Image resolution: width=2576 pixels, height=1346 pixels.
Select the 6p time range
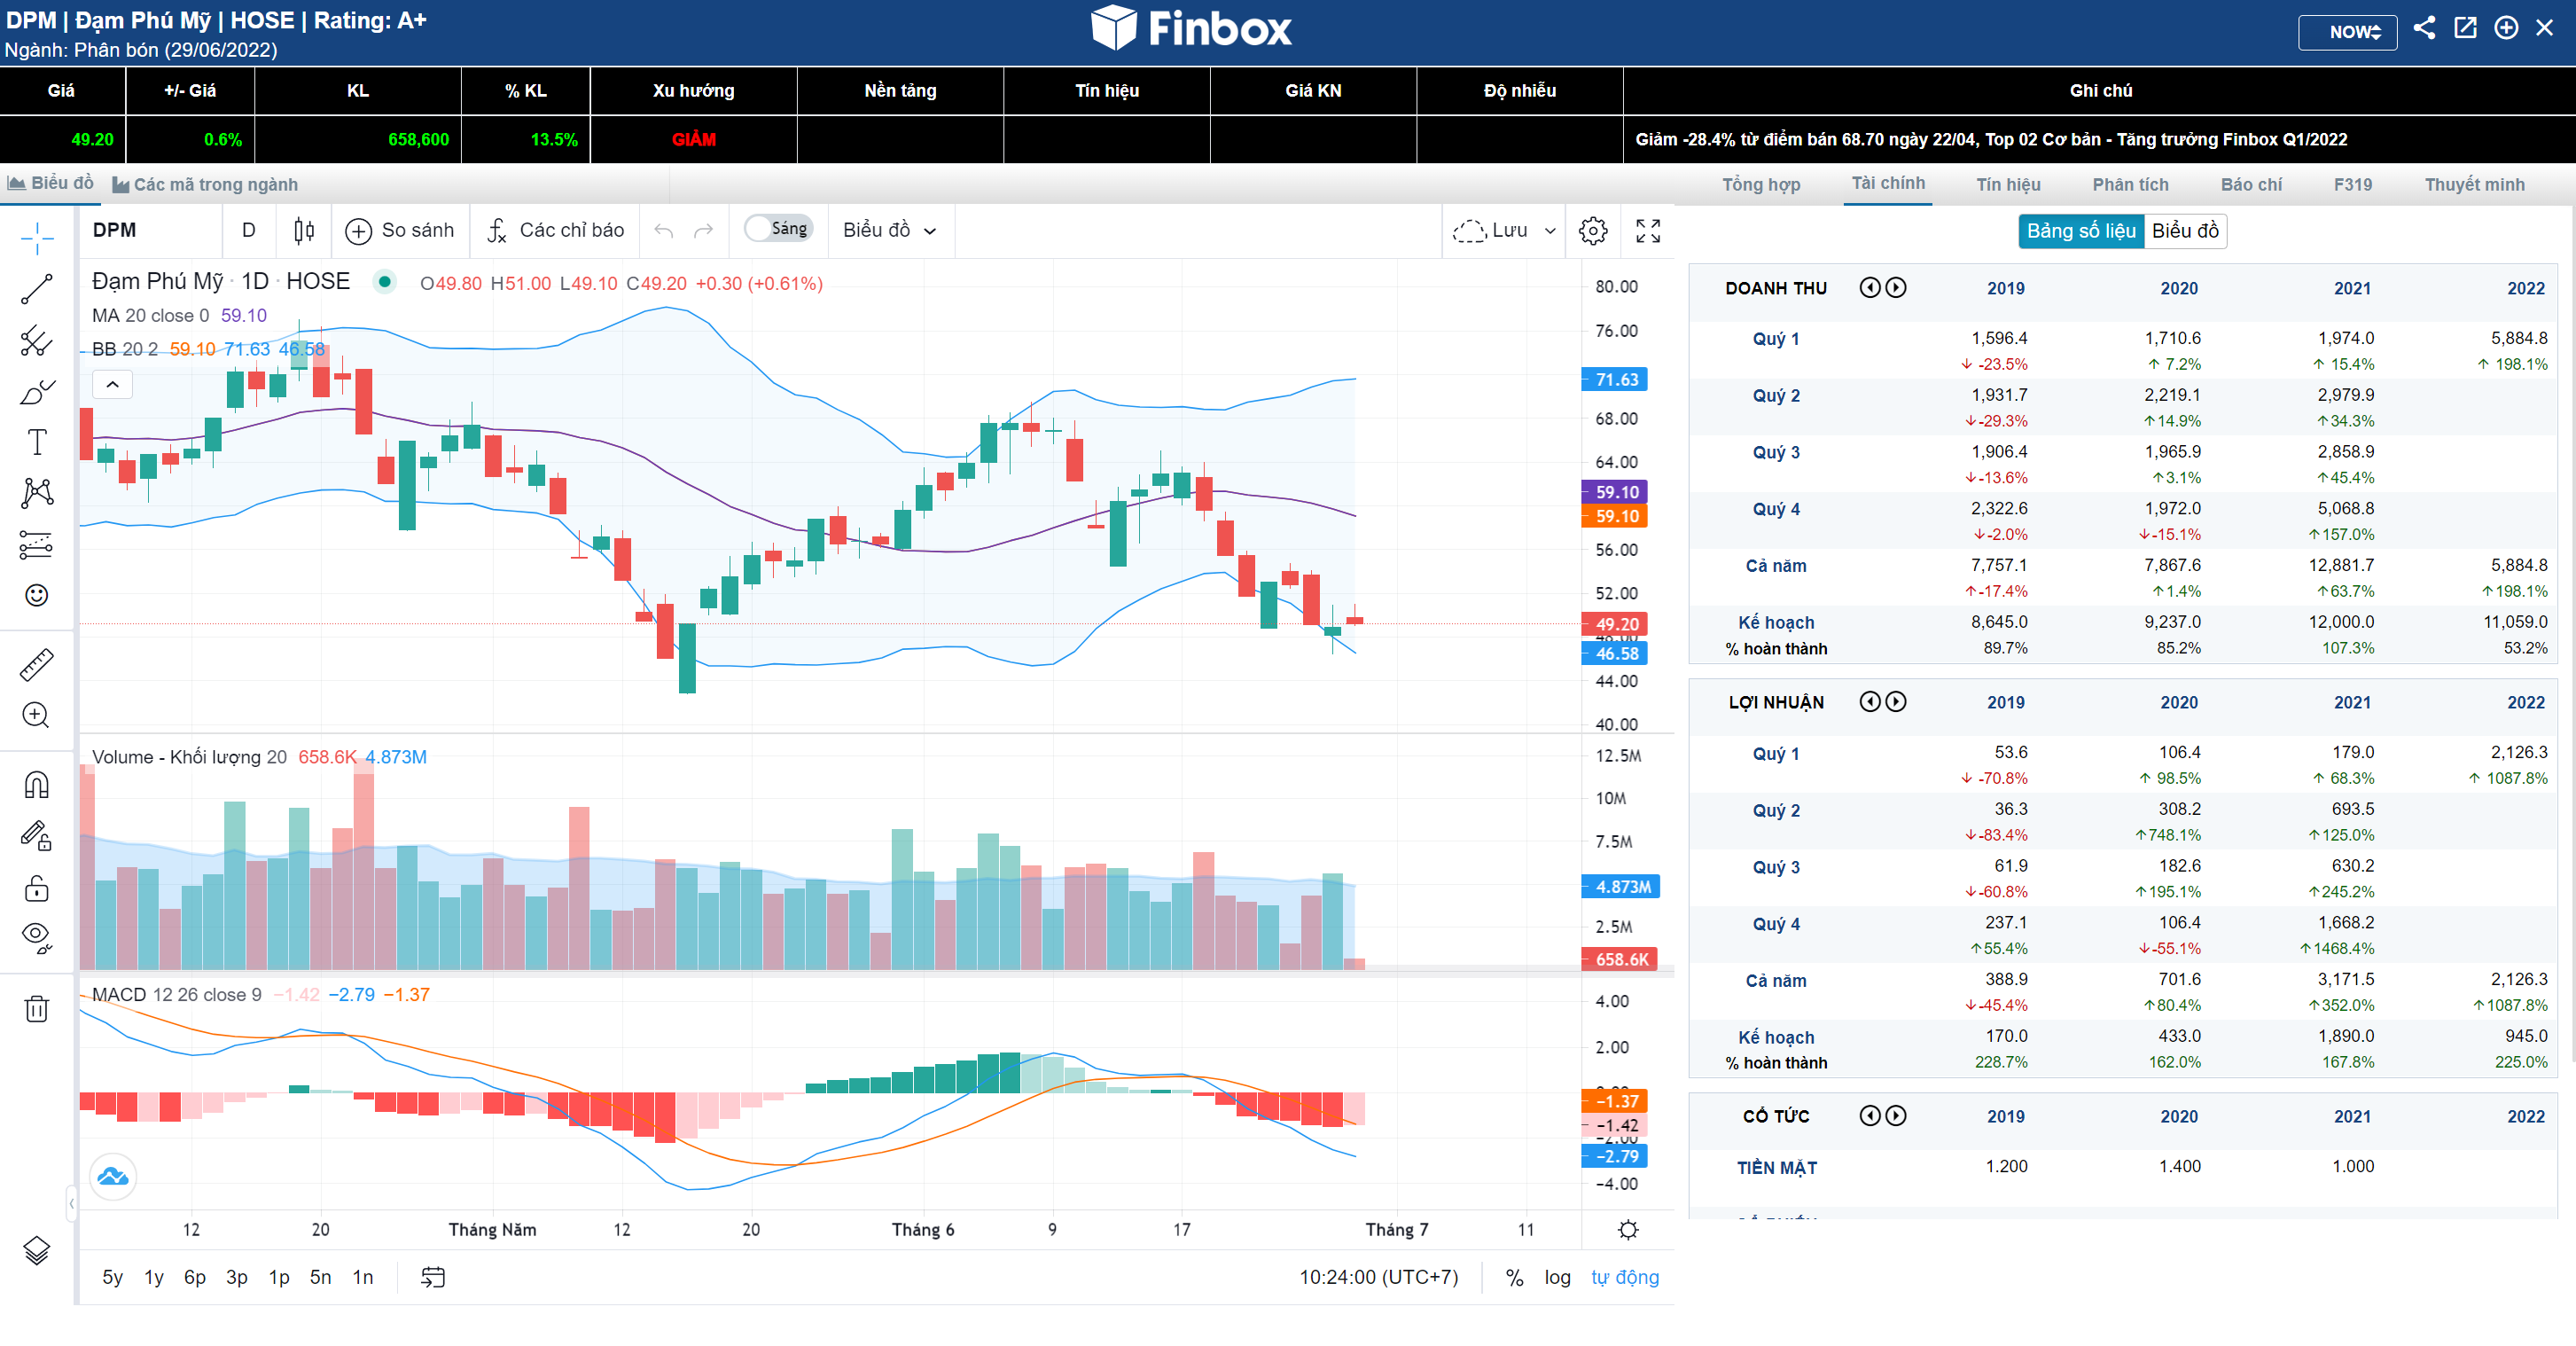(x=195, y=1277)
